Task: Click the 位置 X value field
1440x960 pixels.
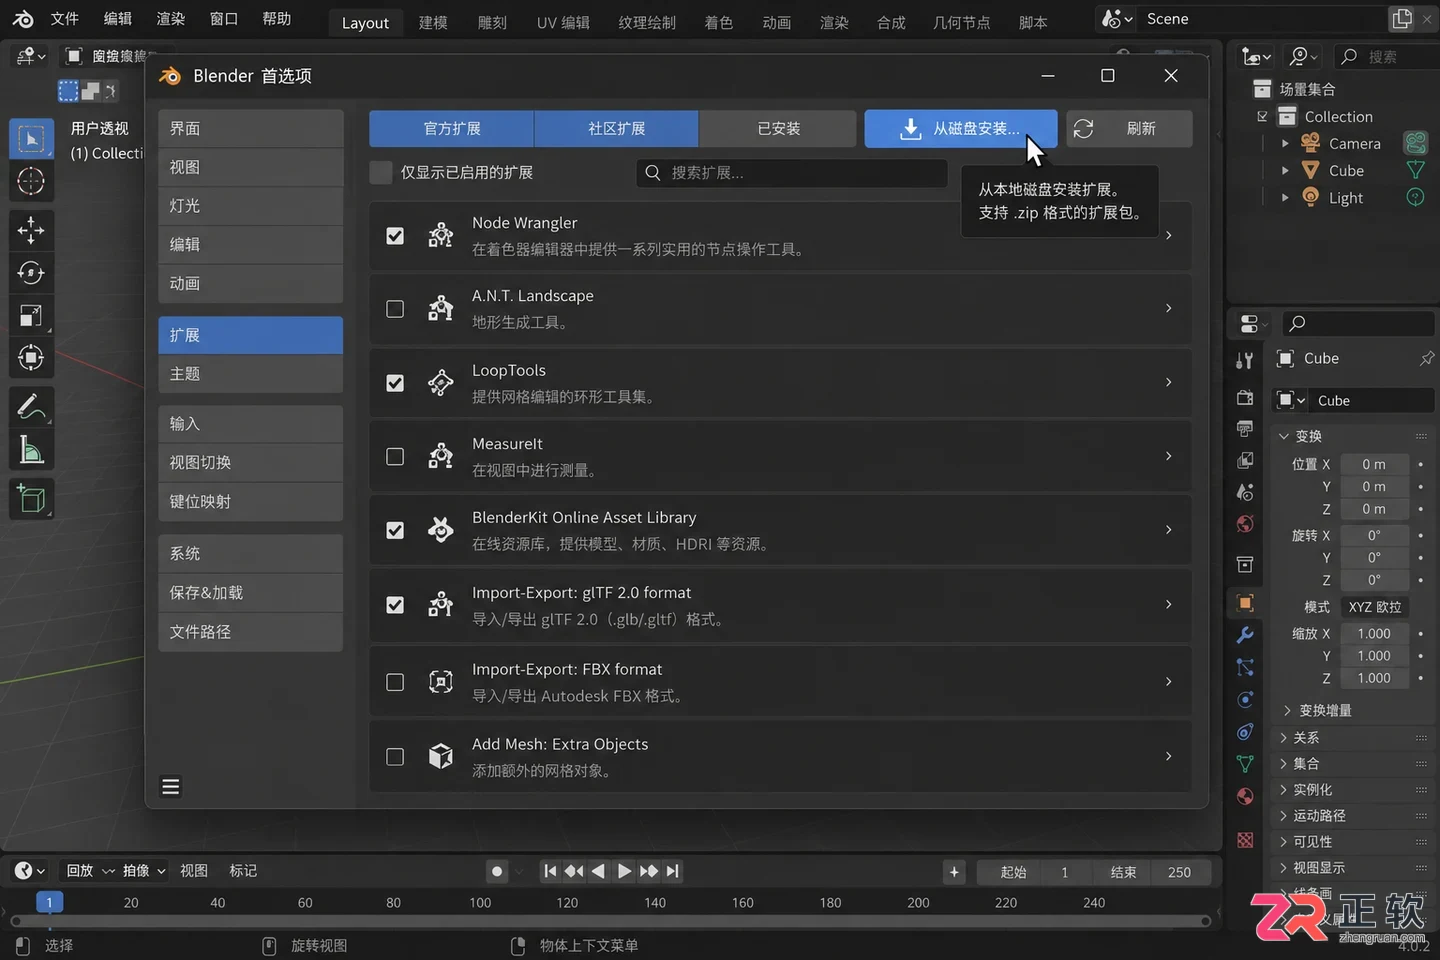Action: tap(1374, 464)
